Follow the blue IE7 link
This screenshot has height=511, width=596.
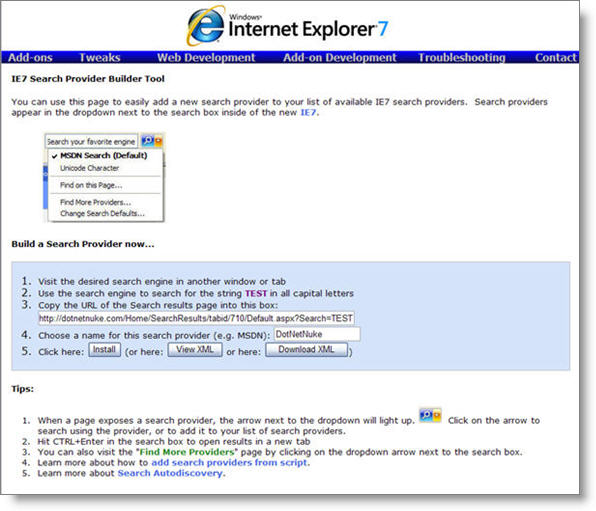point(308,113)
